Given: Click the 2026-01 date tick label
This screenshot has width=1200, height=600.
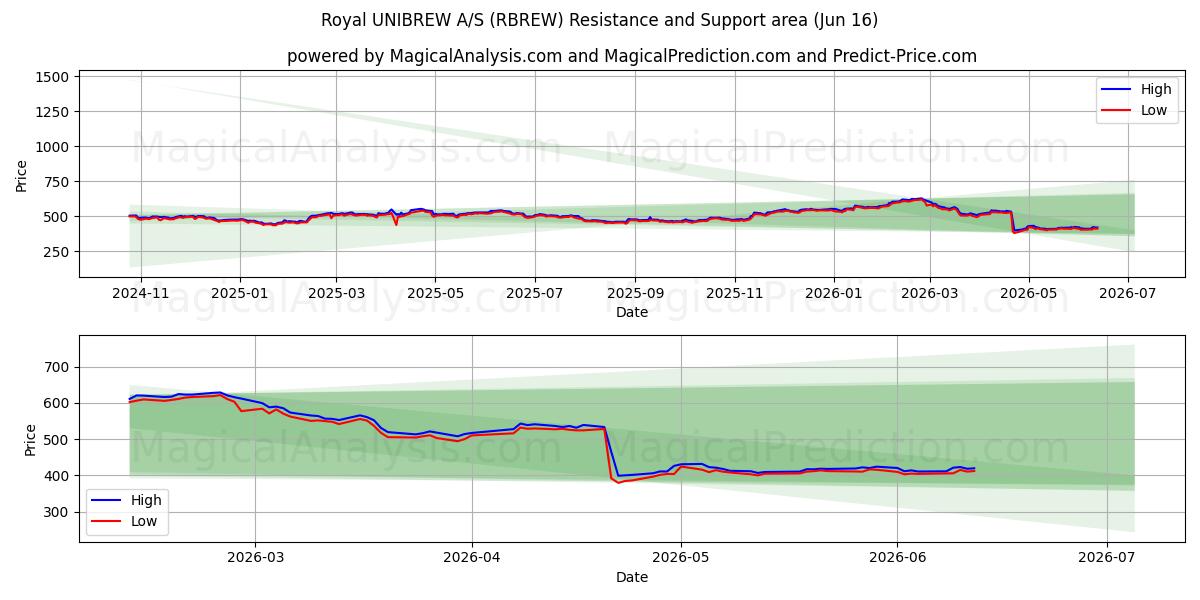Looking at the screenshot, I should pyautogui.click(x=833, y=292).
